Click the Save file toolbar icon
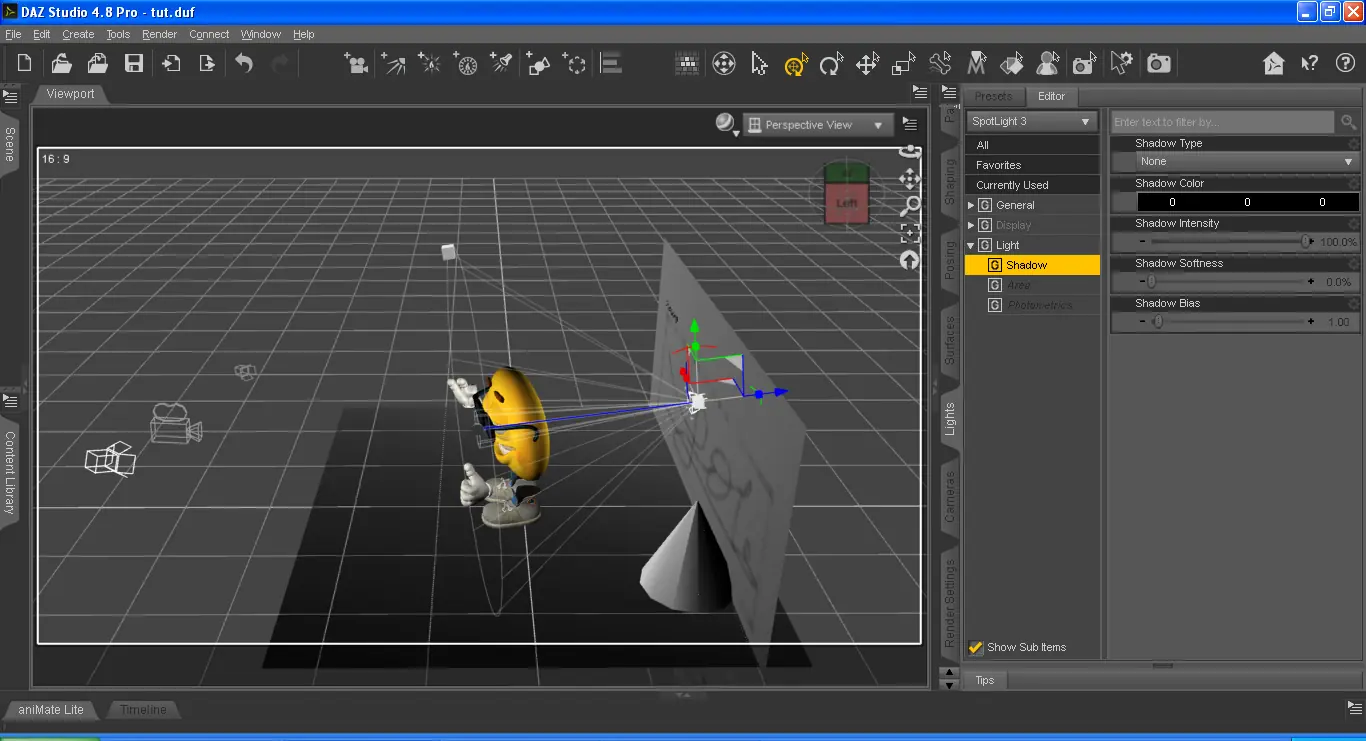Image resolution: width=1366 pixels, height=741 pixels. point(133,64)
